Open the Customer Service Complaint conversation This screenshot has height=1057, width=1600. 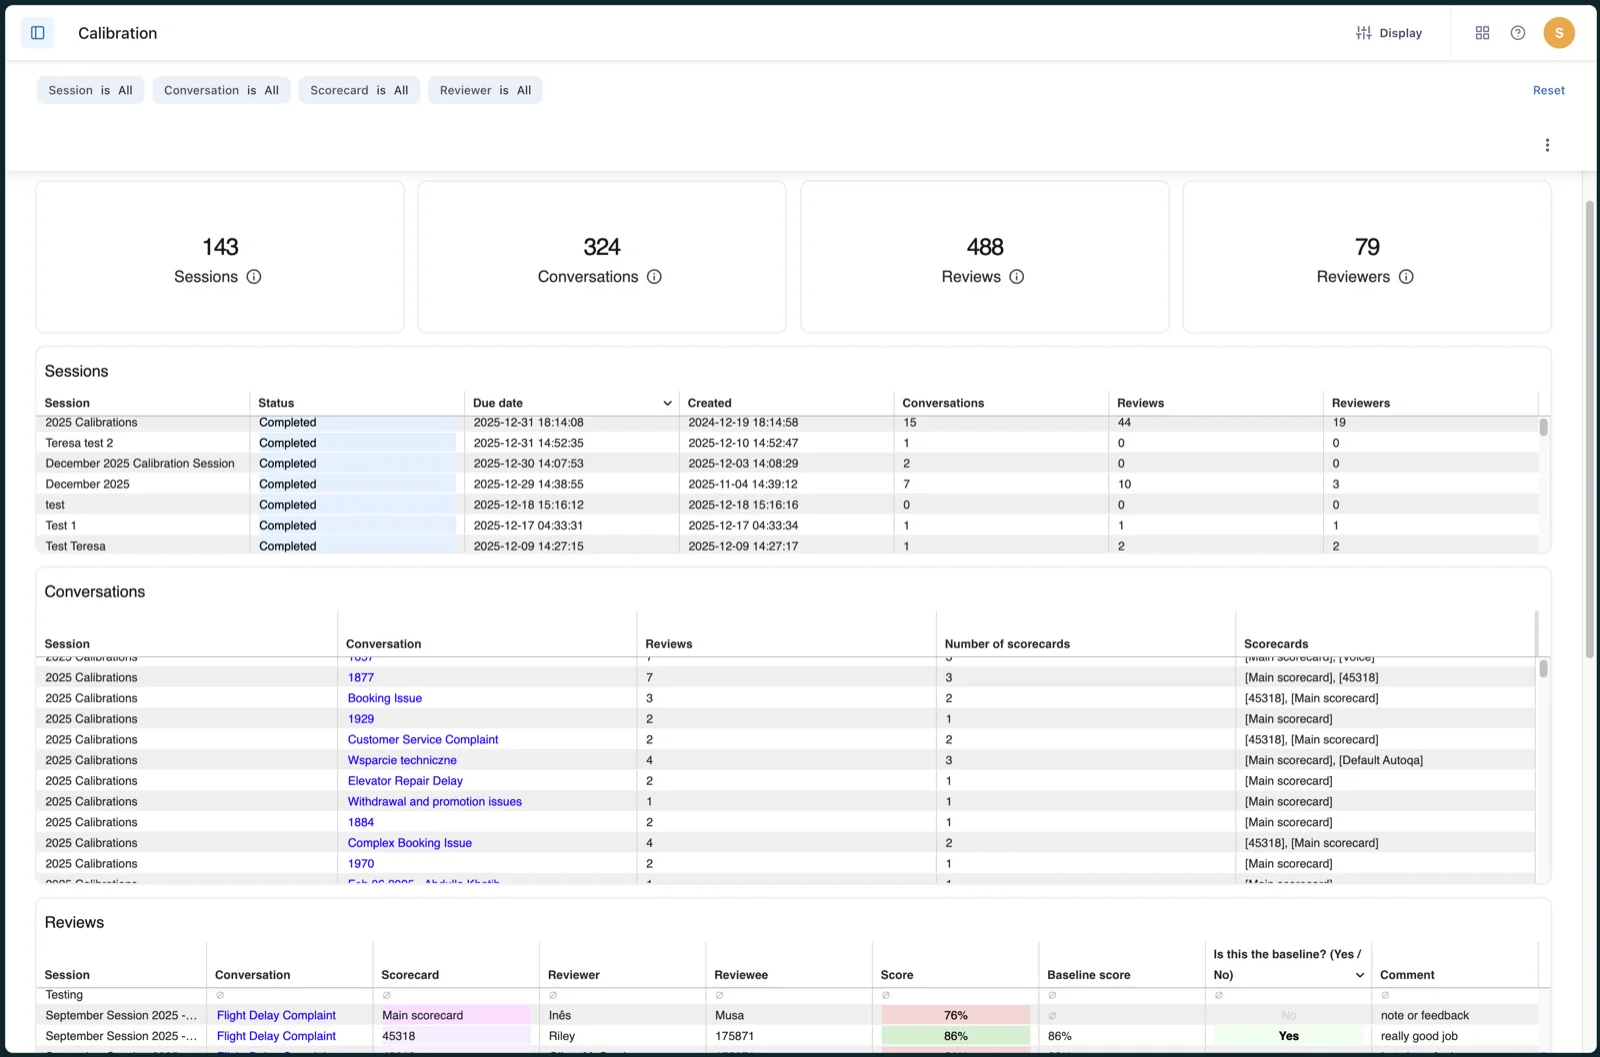tap(423, 740)
